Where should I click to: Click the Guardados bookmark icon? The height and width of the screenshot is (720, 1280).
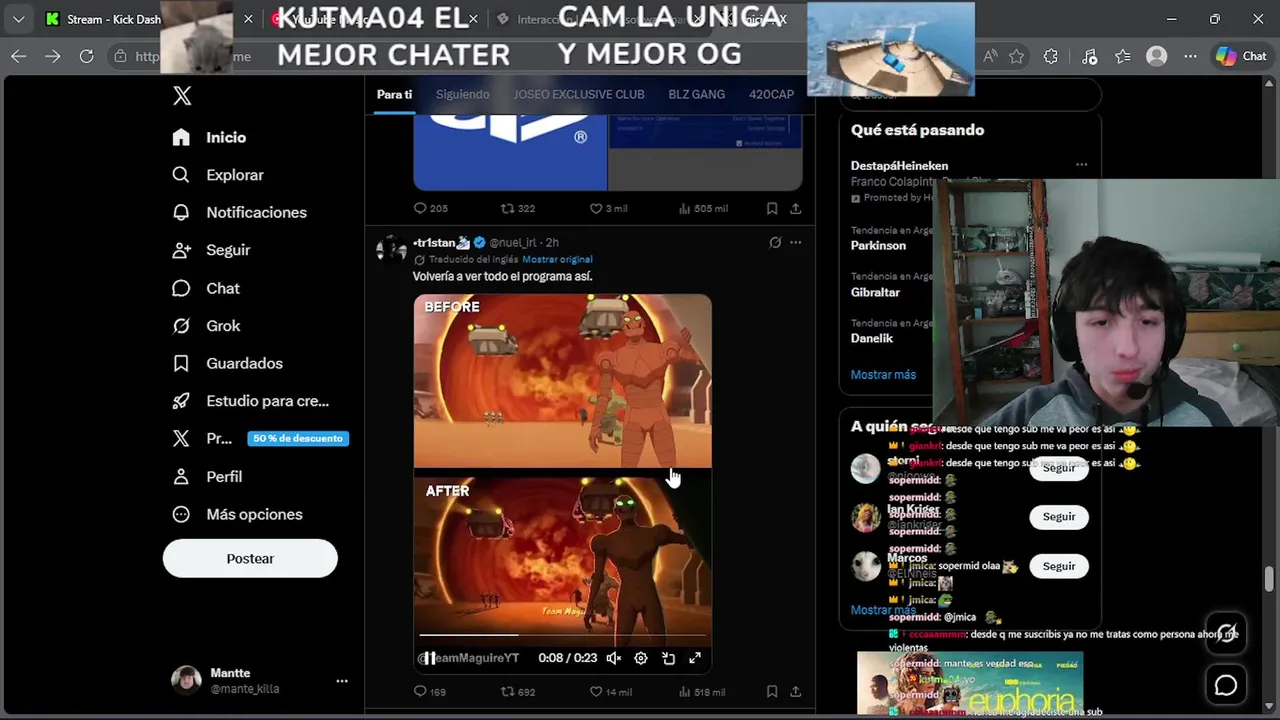[x=181, y=363]
